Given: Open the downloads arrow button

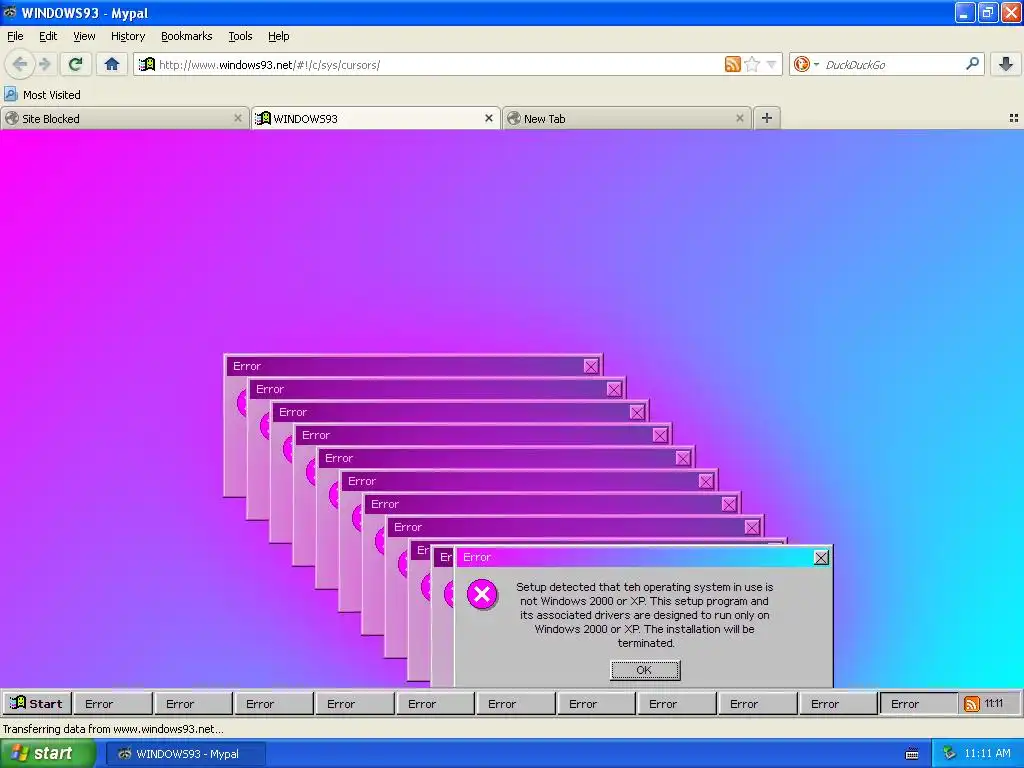Looking at the screenshot, I should point(1006,64).
